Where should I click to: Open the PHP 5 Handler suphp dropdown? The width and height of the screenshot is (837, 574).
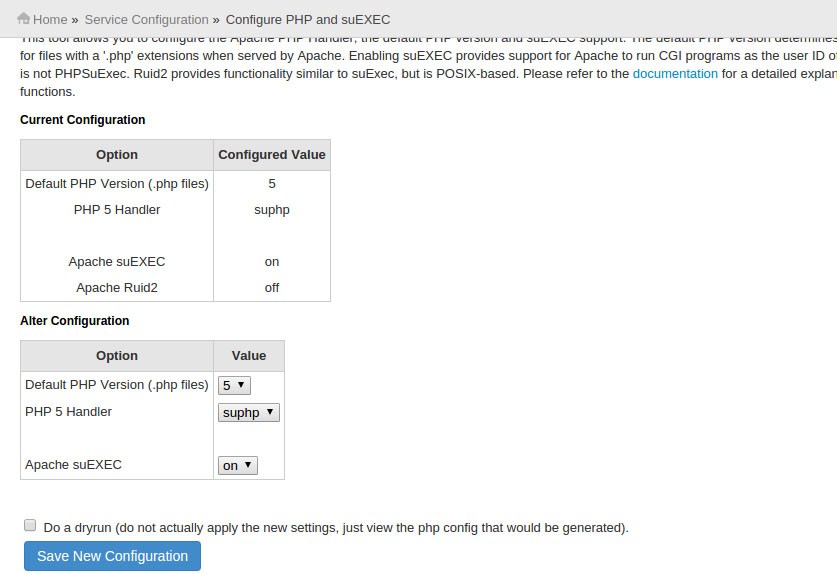pyautogui.click(x=249, y=412)
